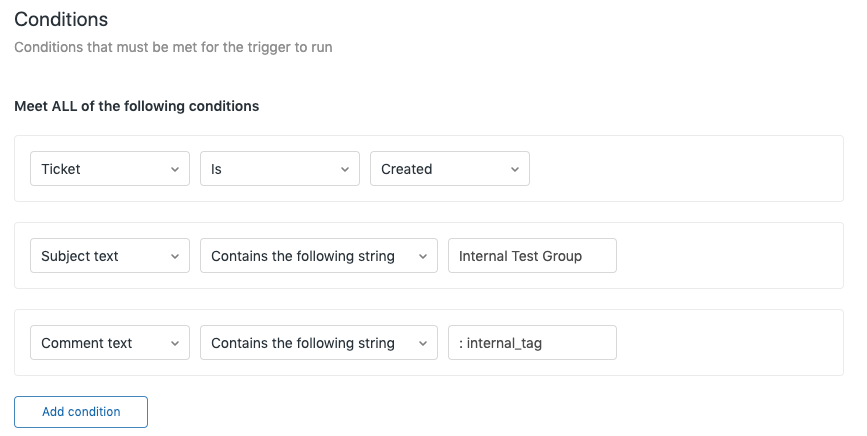The width and height of the screenshot is (867, 436).
Task: Click into the internal_tag value field
Action: click(532, 343)
